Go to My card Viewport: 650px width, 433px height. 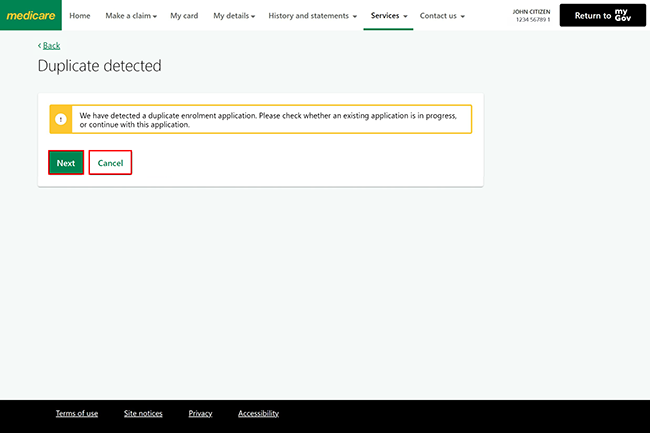(x=184, y=16)
